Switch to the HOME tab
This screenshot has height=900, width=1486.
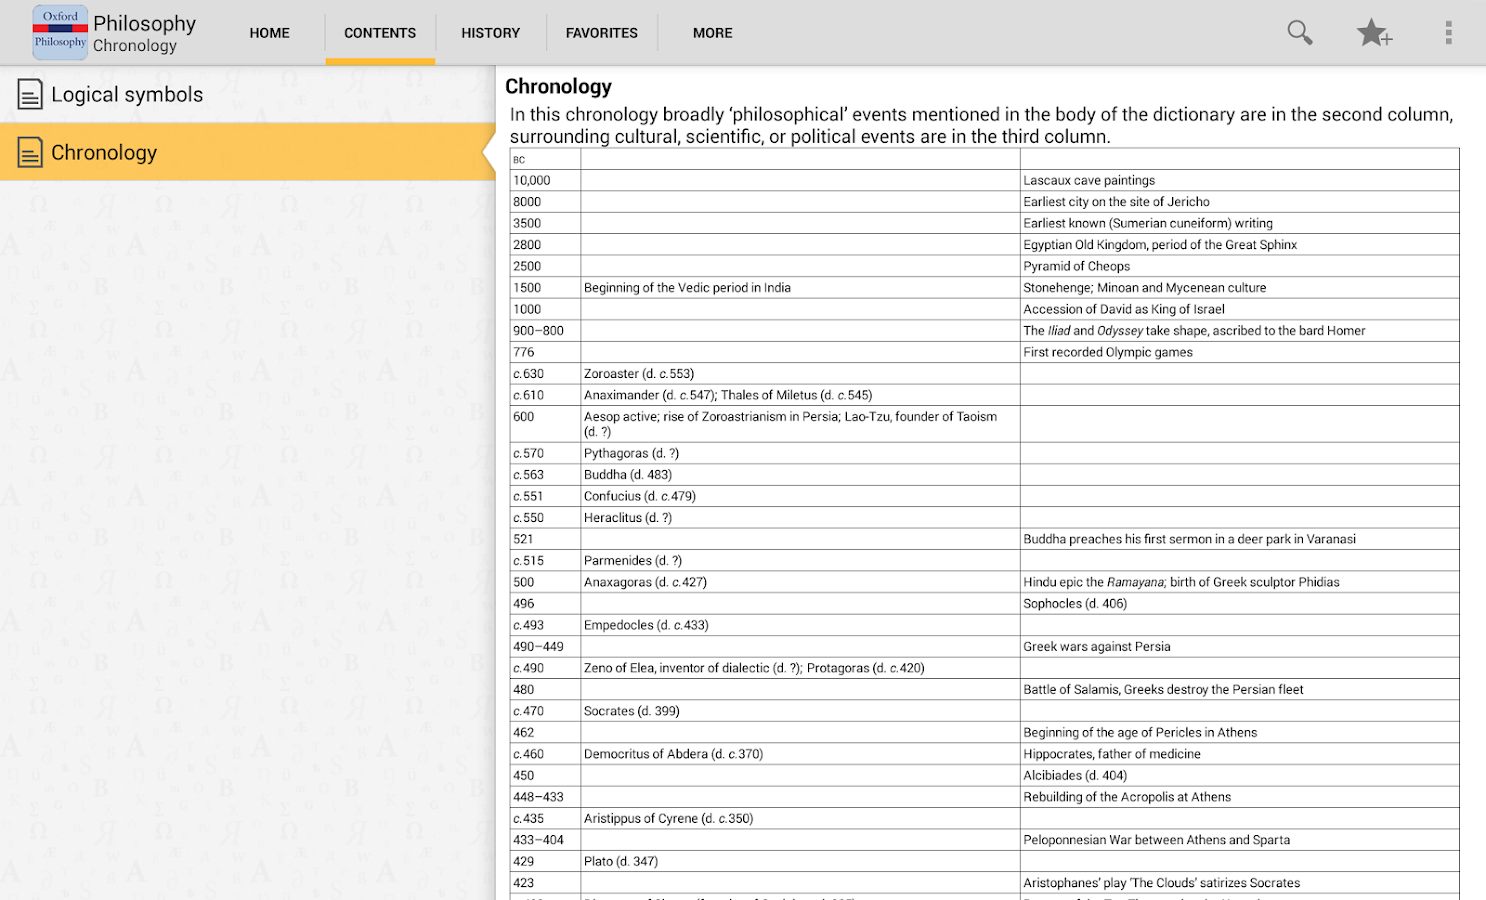(269, 32)
